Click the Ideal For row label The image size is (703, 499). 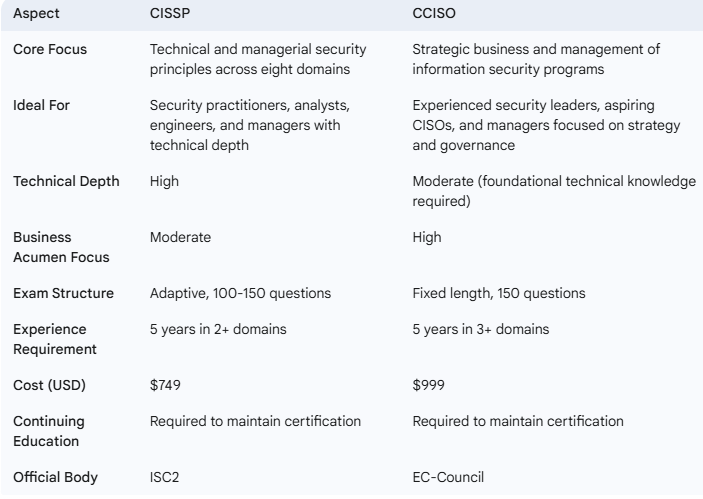point(40,104)
